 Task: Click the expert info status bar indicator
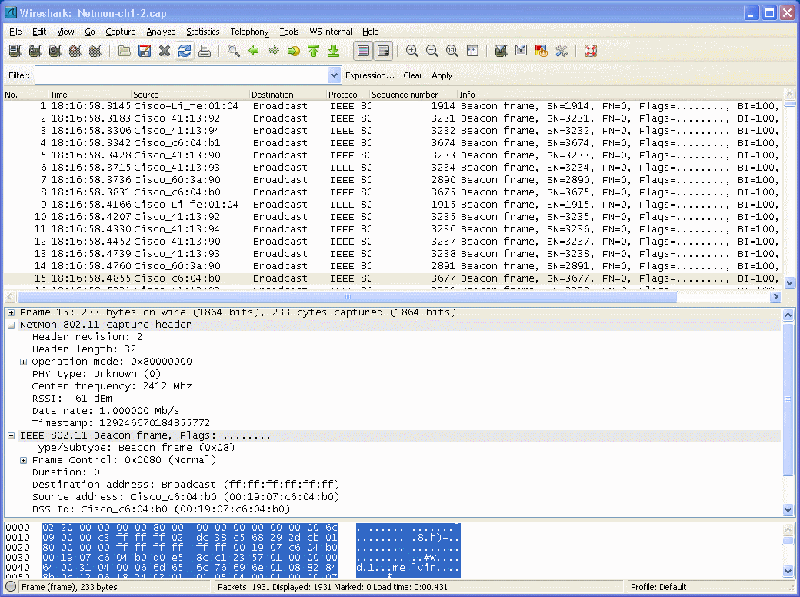pyautogui.click(x=10, y=587)
